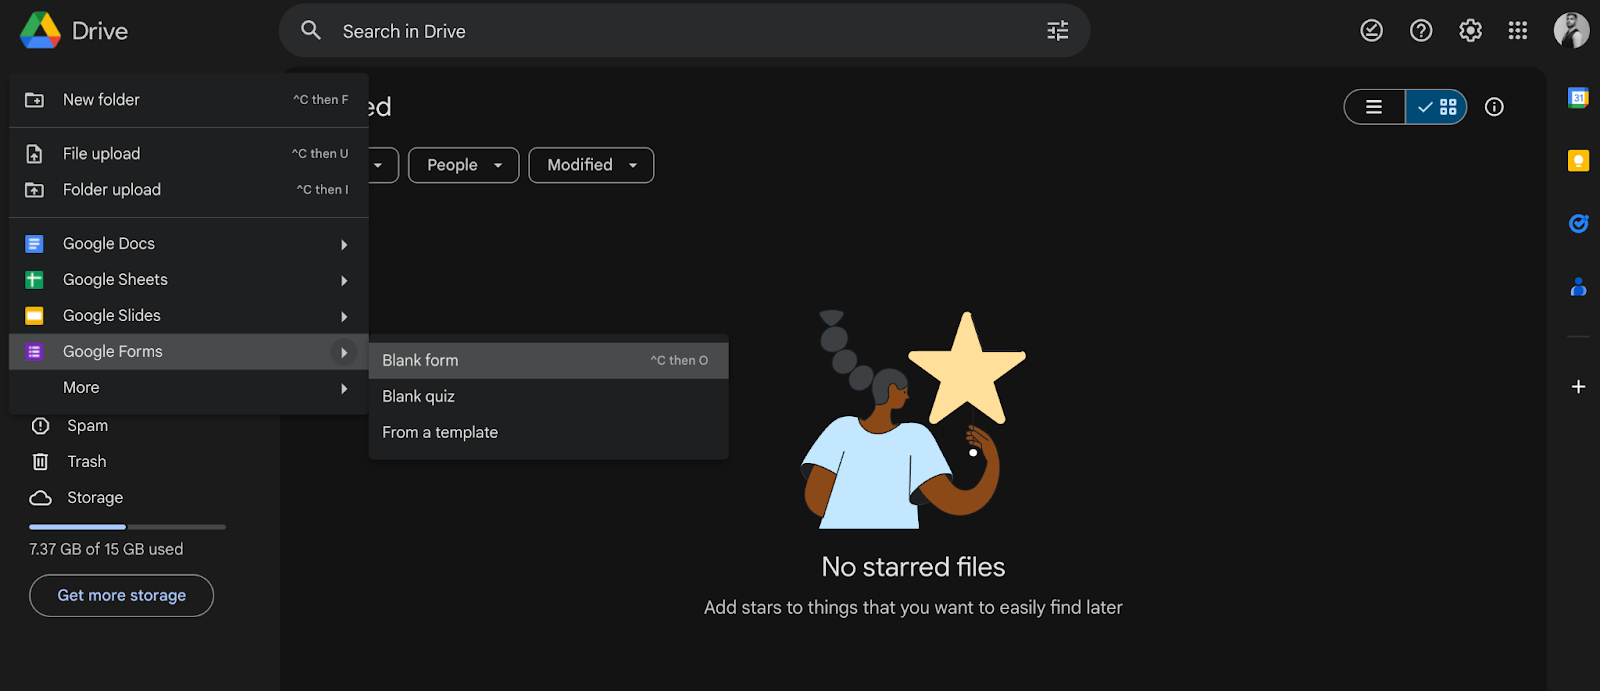Image resolution: width=1600 pixels, height=691 pixels.
Task: Click the Search in Drive field
Action: pos(684,31)
